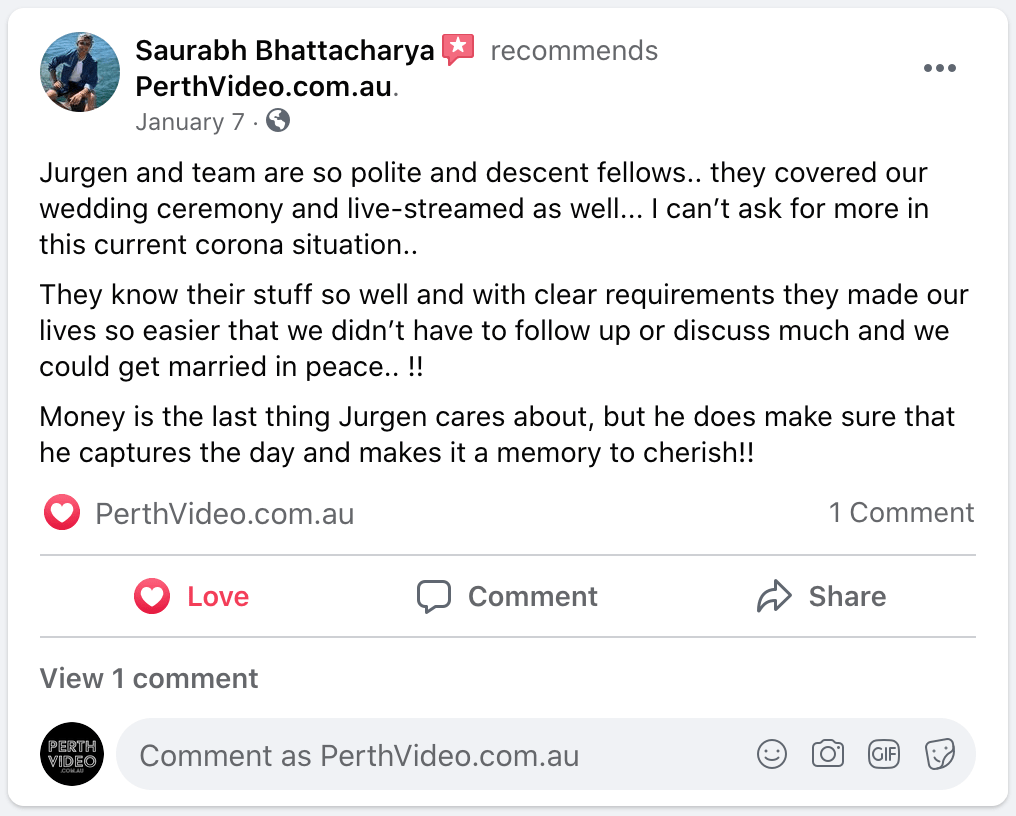Click the heart reaction icon beside PerthVideo.com.au
Image resolution: width=1016 pixels, height=816 pixels.
(x=62, y=514)
